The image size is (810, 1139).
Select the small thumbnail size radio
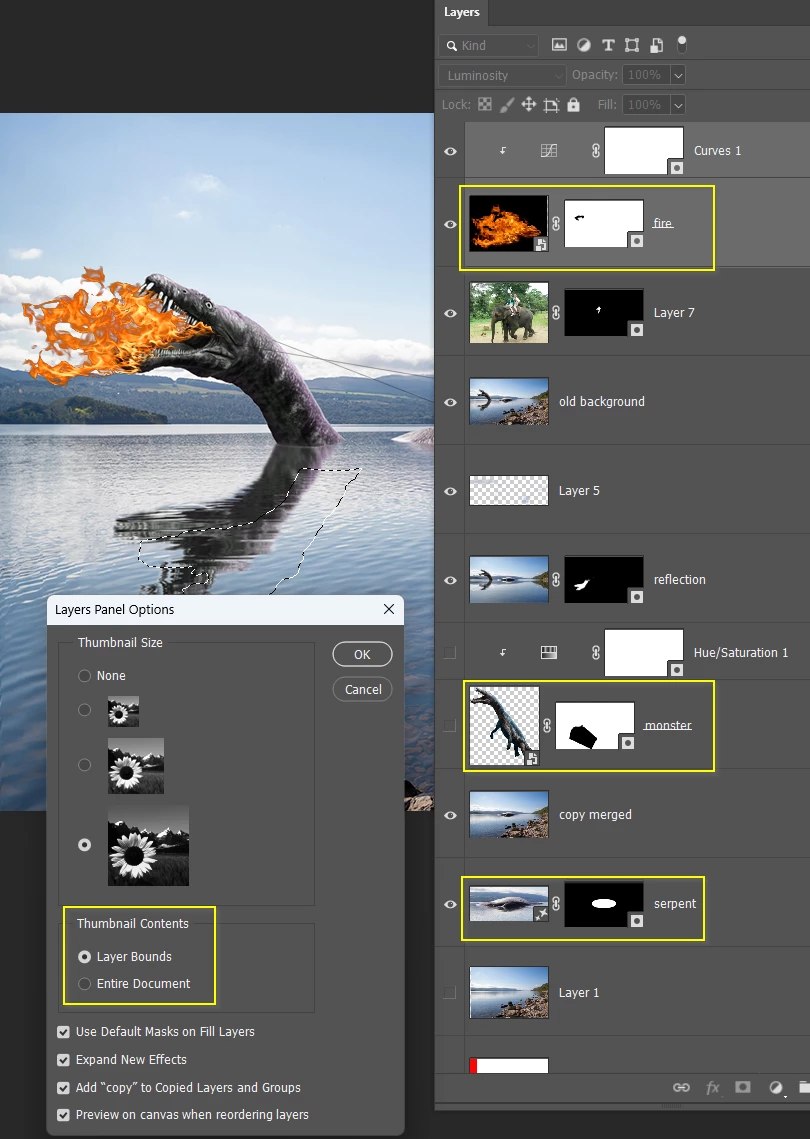coord(84,710)
